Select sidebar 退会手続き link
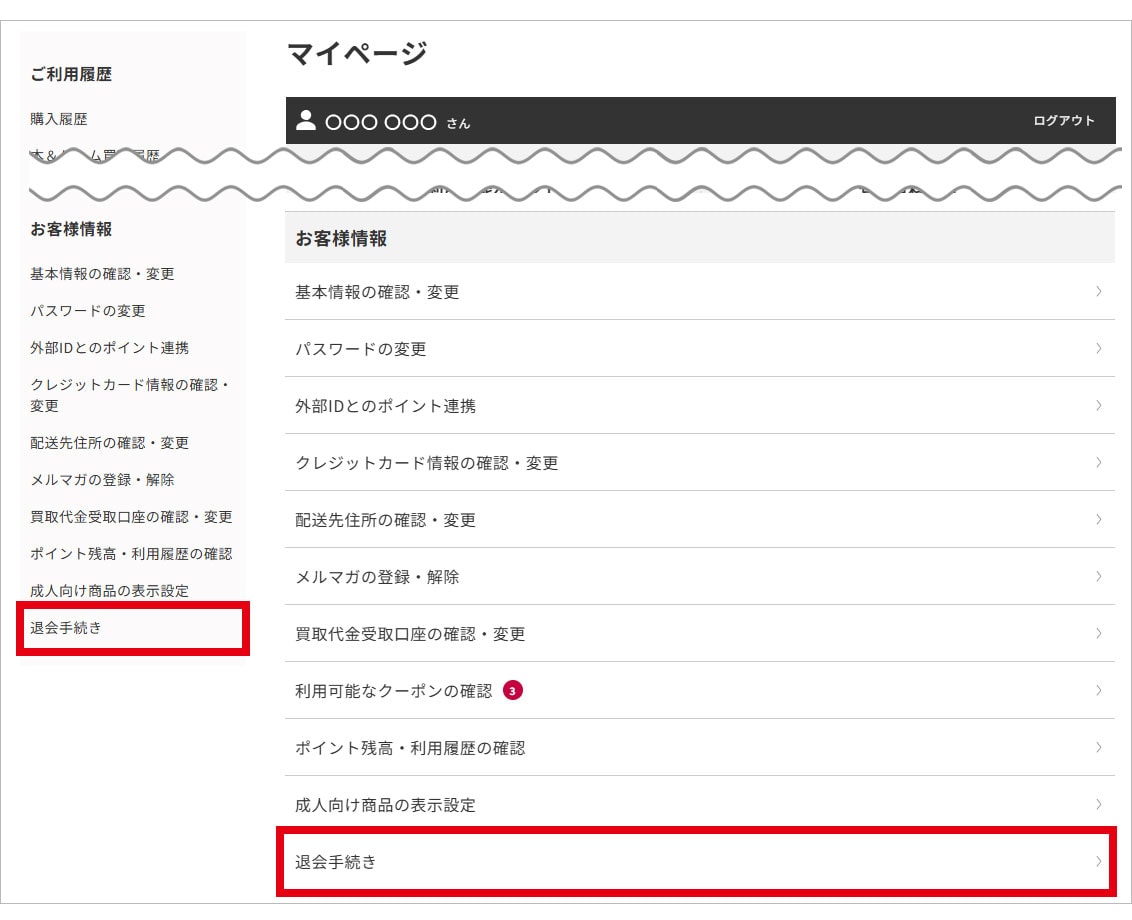The image size is (1132, 920). tap(66, 628)
